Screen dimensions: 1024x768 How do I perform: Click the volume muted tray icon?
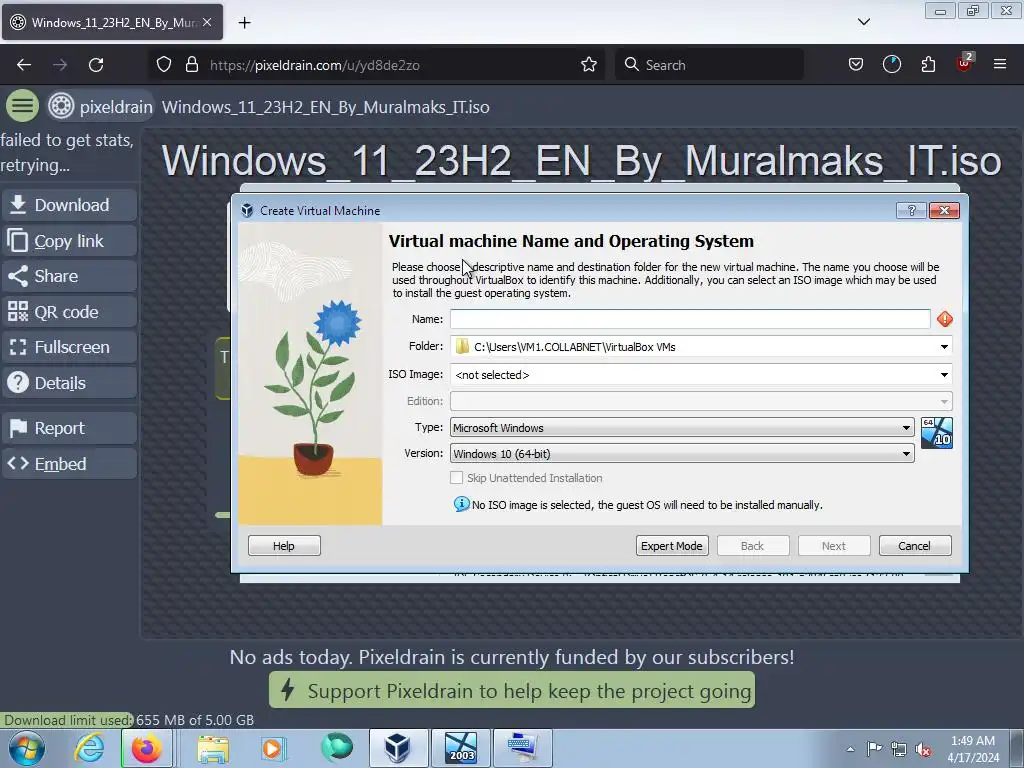(923, 749)
